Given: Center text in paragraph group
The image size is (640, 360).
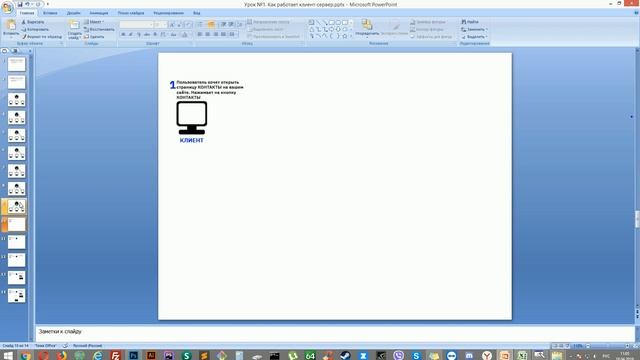Looking at the screenshot, I should 207,35.
